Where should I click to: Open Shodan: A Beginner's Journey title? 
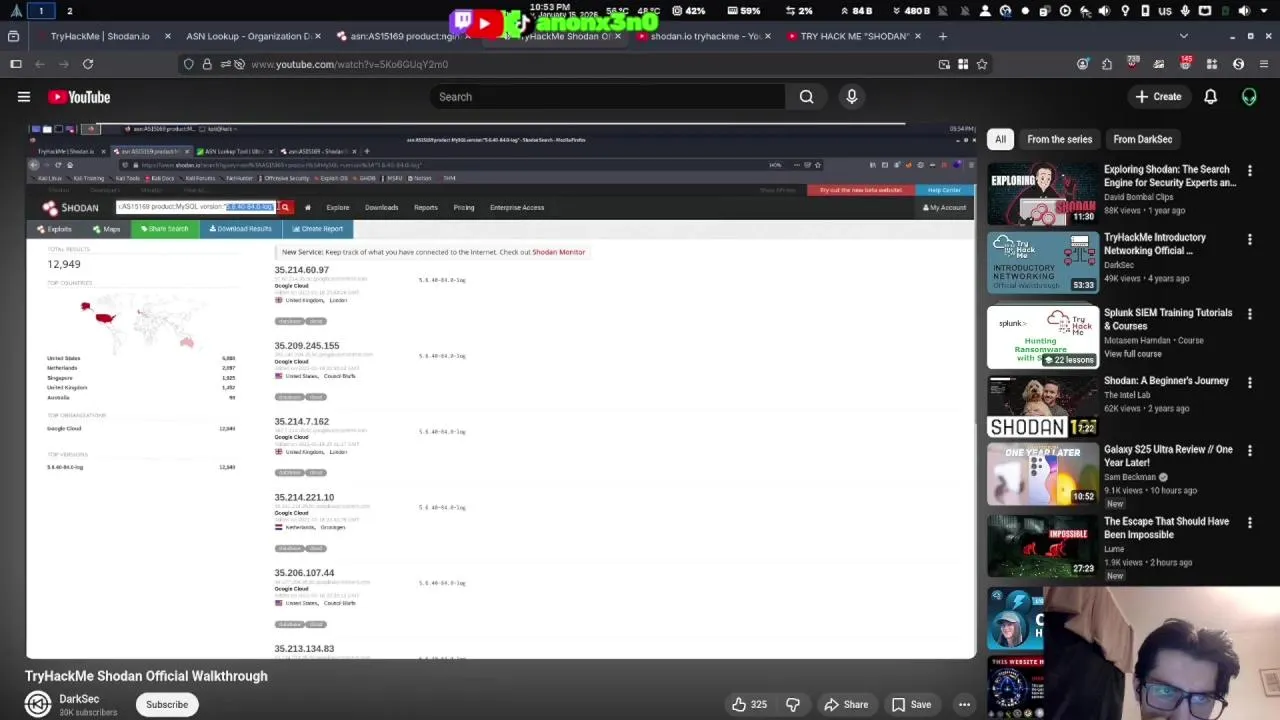pyautogui.click(x=1166, y=381)
